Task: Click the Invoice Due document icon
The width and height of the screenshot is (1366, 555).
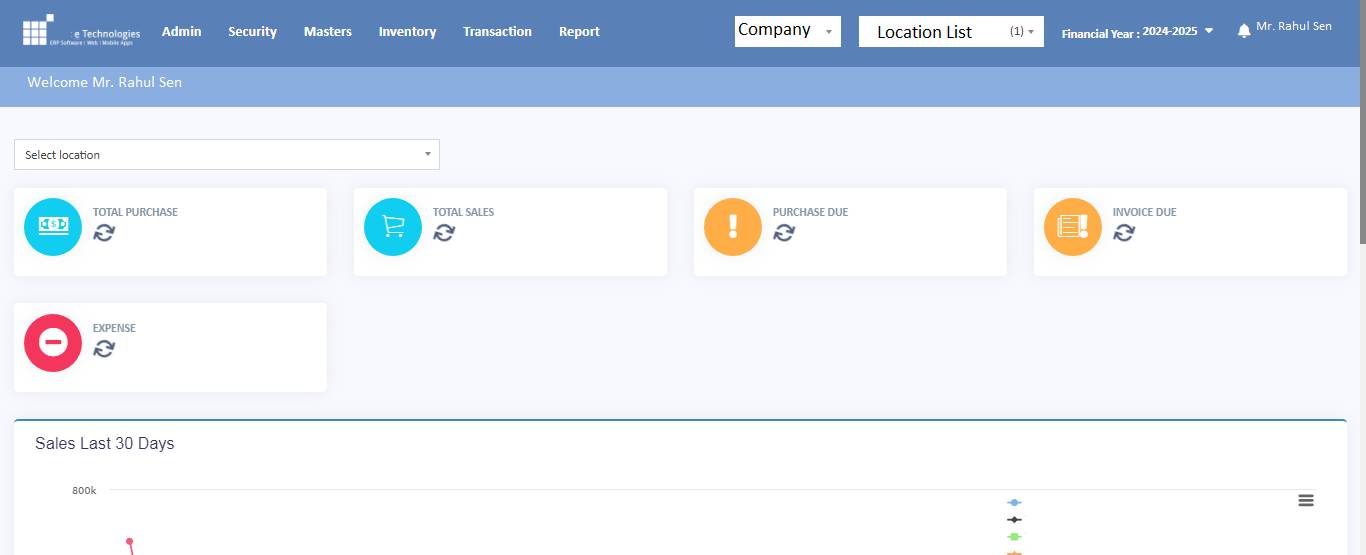Action: click(1073, 226)
